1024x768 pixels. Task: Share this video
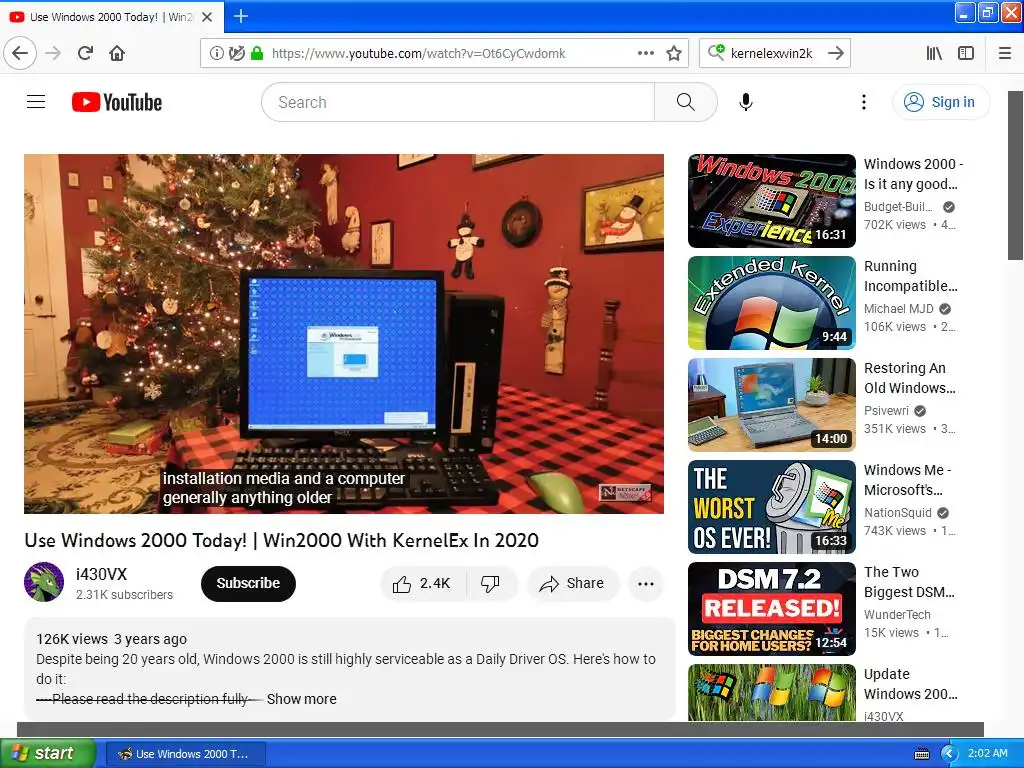point(572,583)
